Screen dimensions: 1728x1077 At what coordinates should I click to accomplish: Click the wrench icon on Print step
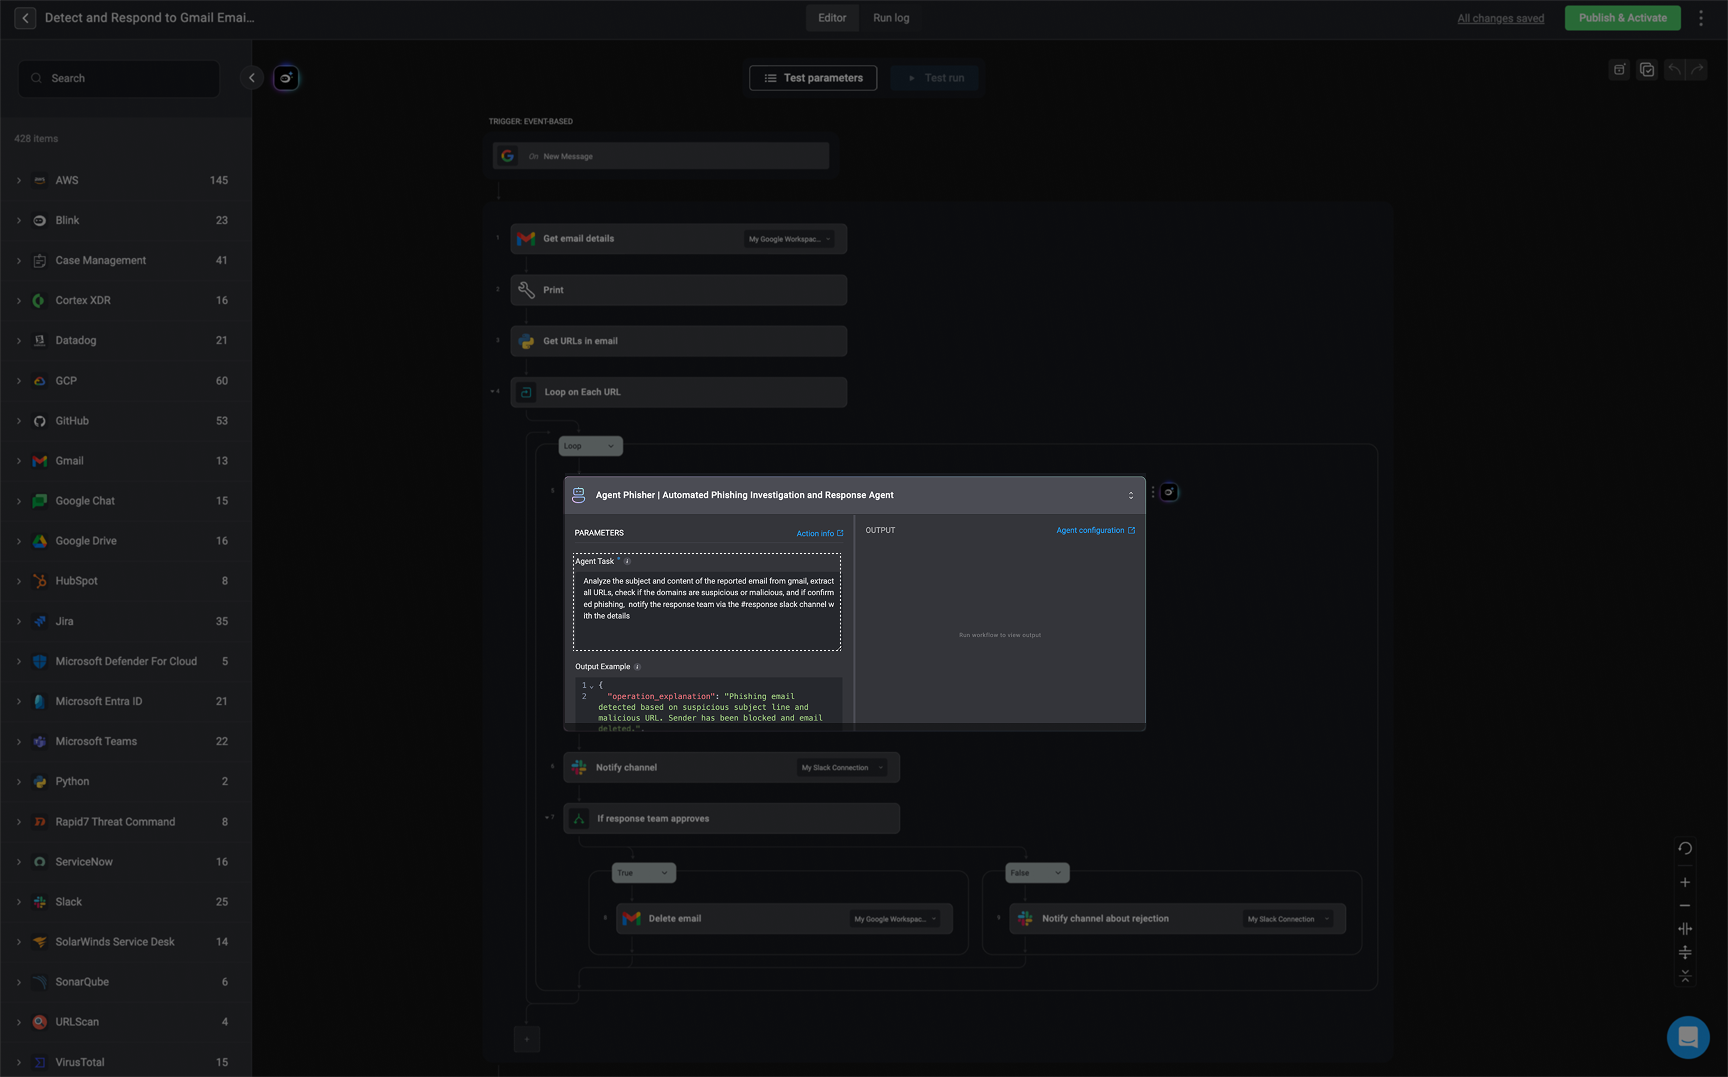(526, 290)
